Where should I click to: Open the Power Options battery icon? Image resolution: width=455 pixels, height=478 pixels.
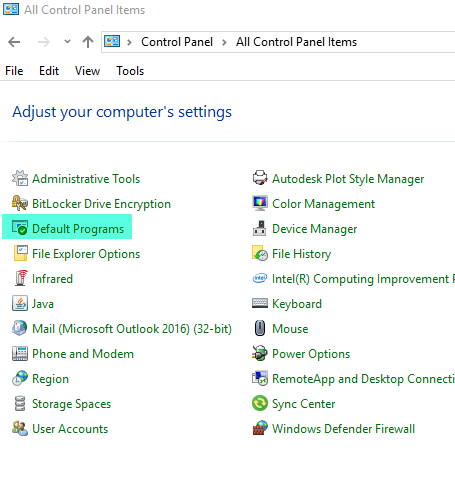(x=260, y=353)
